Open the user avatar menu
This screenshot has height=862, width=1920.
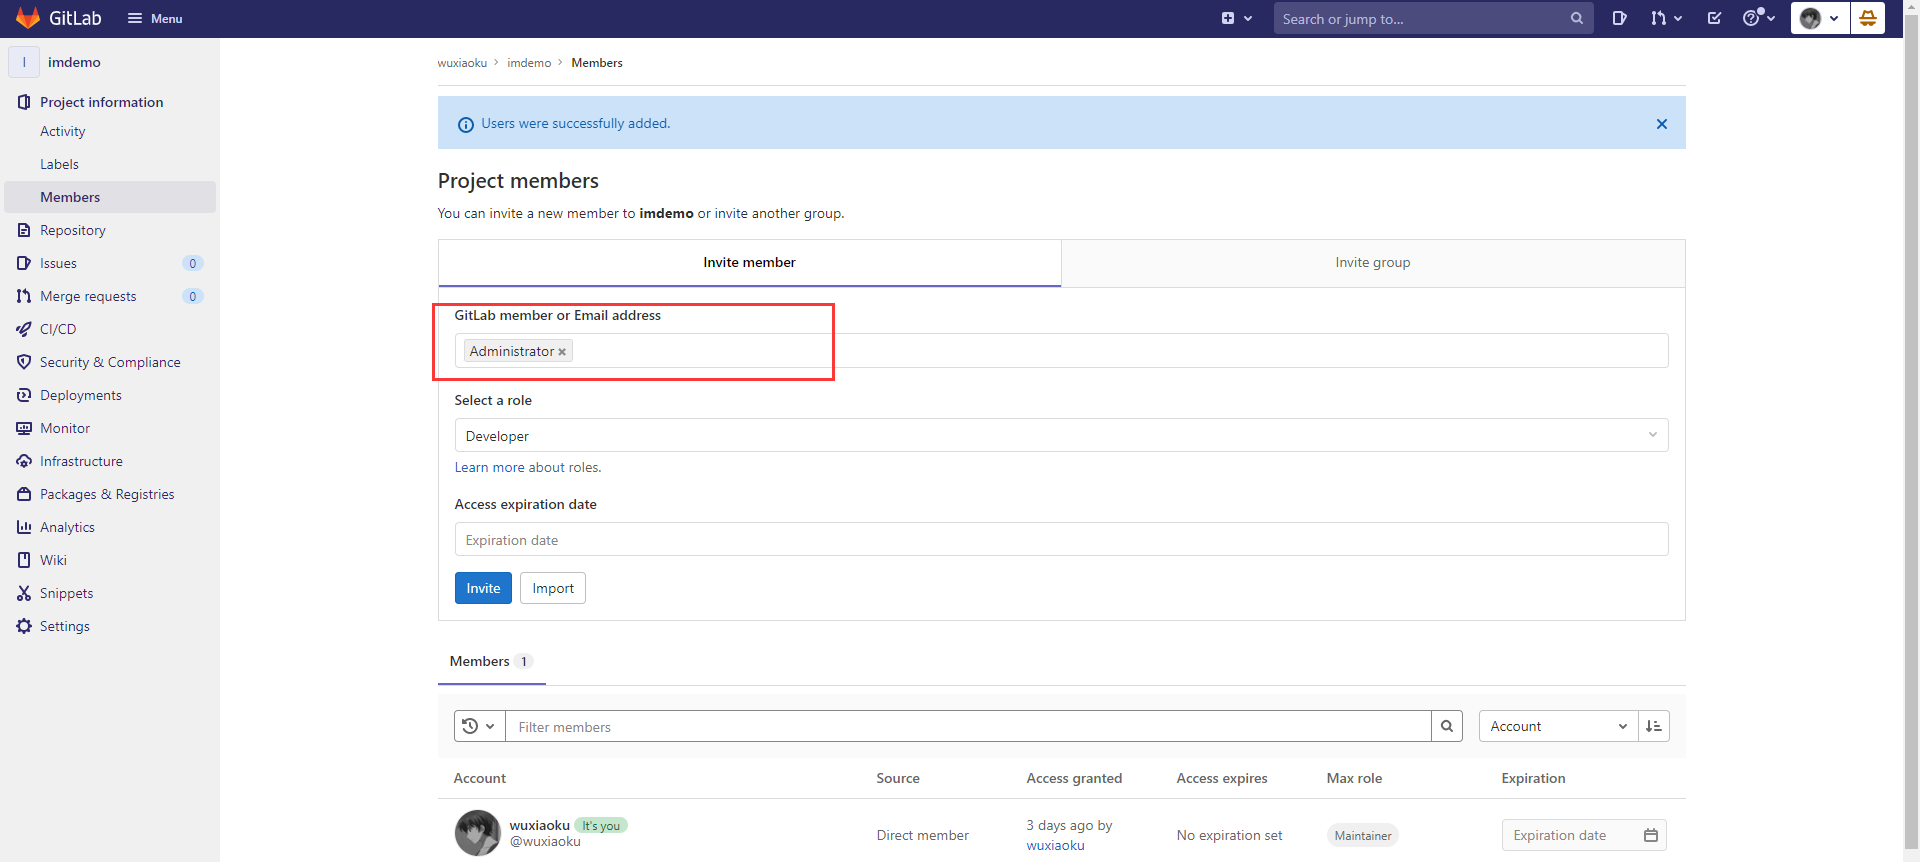[1819, 18]
